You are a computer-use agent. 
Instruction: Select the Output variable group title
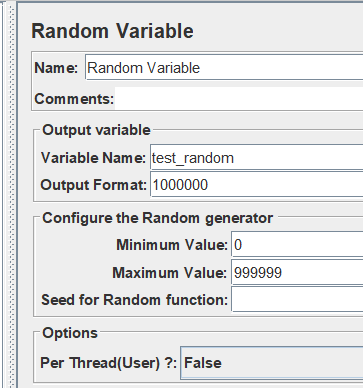pos(96,130)
